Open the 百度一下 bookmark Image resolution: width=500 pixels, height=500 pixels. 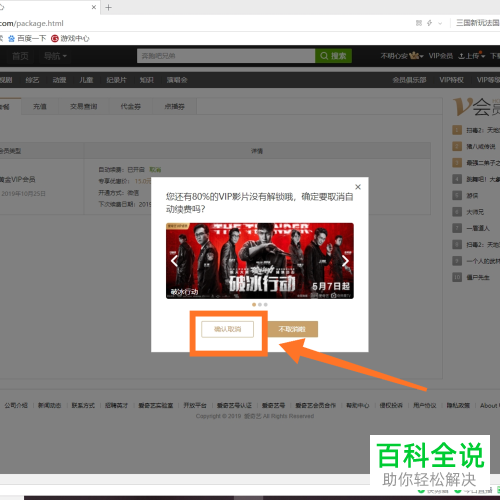click(28, 38)
